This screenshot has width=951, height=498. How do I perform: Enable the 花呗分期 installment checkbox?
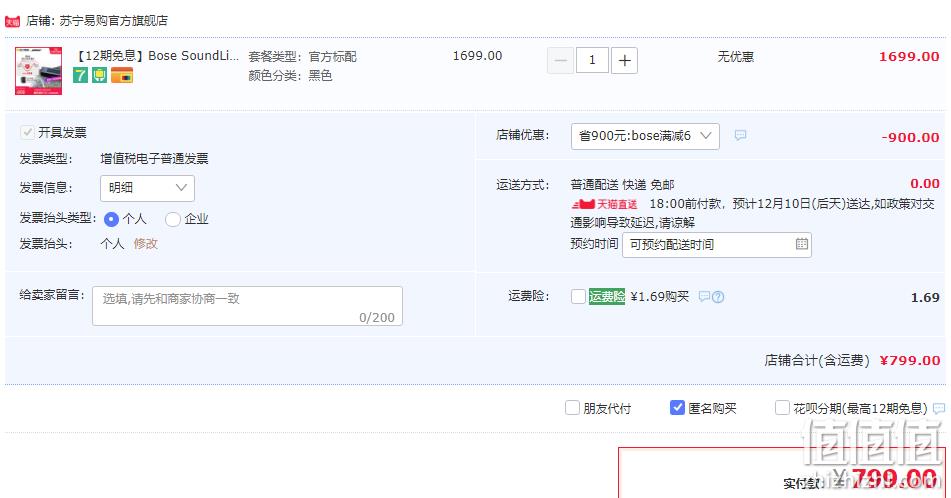(x=782, y=408)
